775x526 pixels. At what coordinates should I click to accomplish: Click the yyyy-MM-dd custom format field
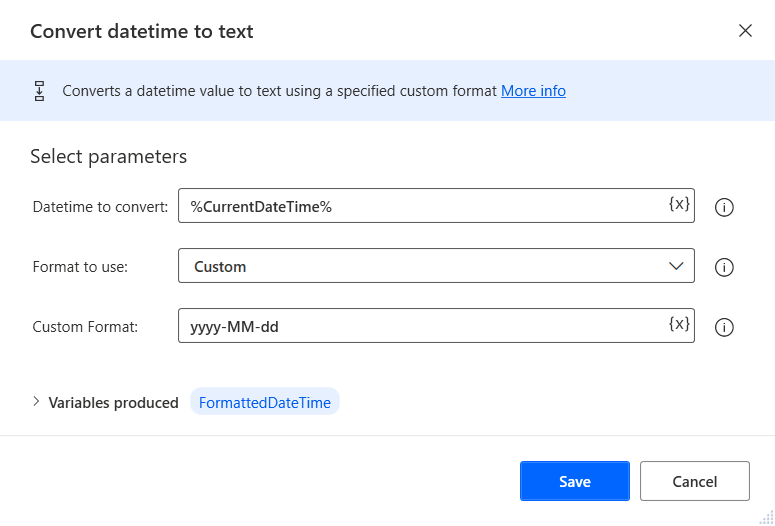[x=420, y=326]
